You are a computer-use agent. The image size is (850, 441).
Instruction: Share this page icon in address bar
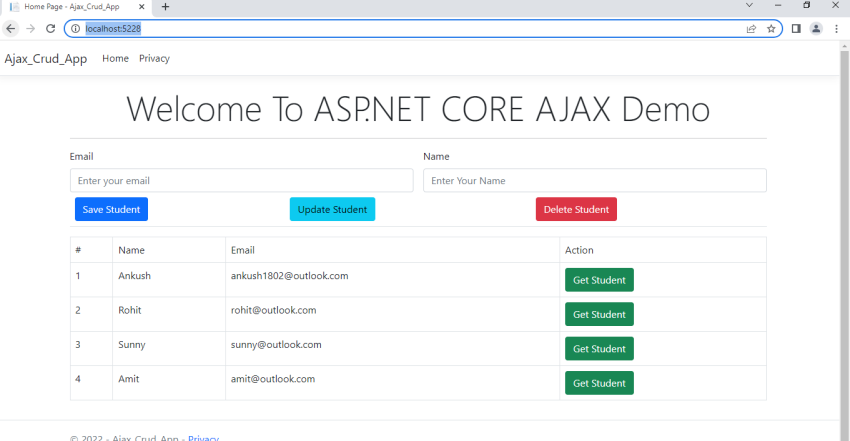click(751, 29)
